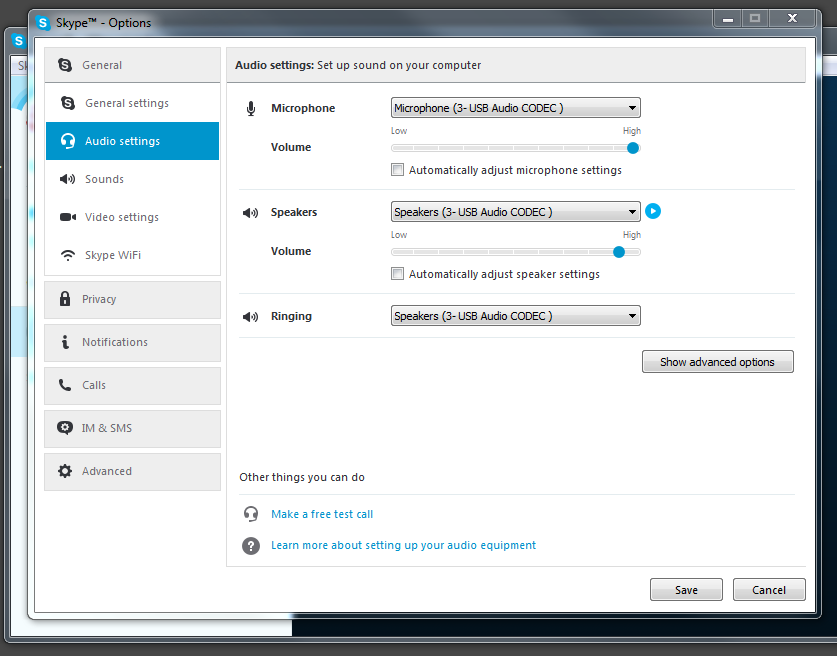
Task: Click the speaker icon beside Sounds
Action: coord(67,179)
